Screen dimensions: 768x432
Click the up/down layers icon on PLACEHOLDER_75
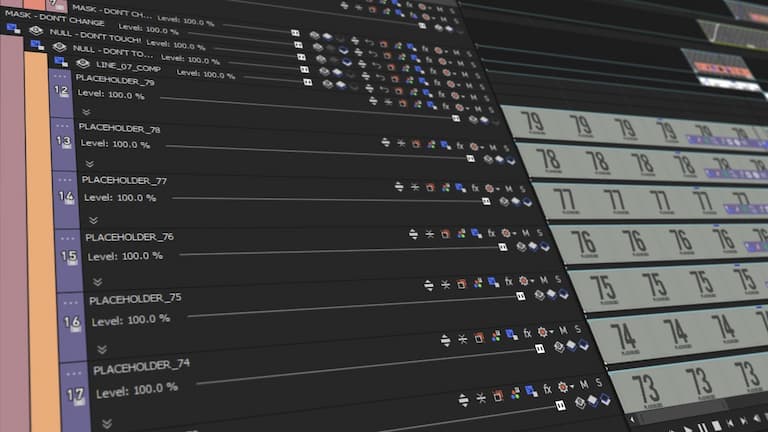tap(429, 286)
